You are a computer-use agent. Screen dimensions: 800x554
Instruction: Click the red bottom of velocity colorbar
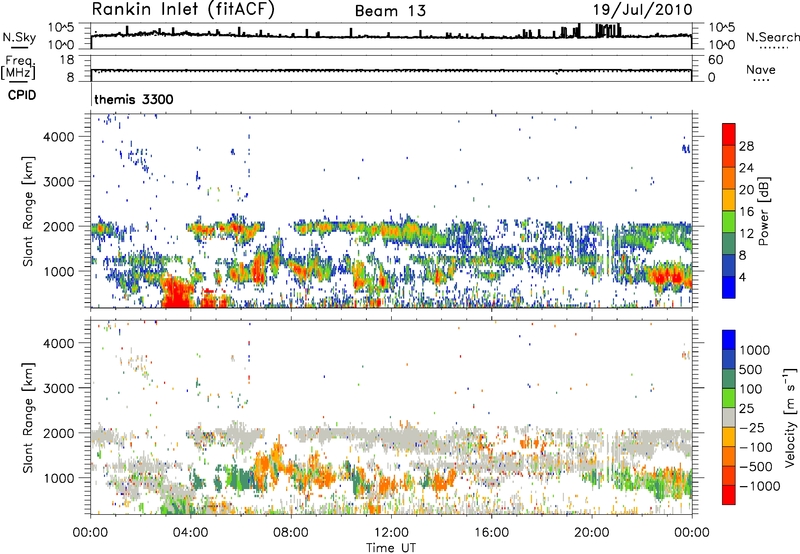coord(729,494)
